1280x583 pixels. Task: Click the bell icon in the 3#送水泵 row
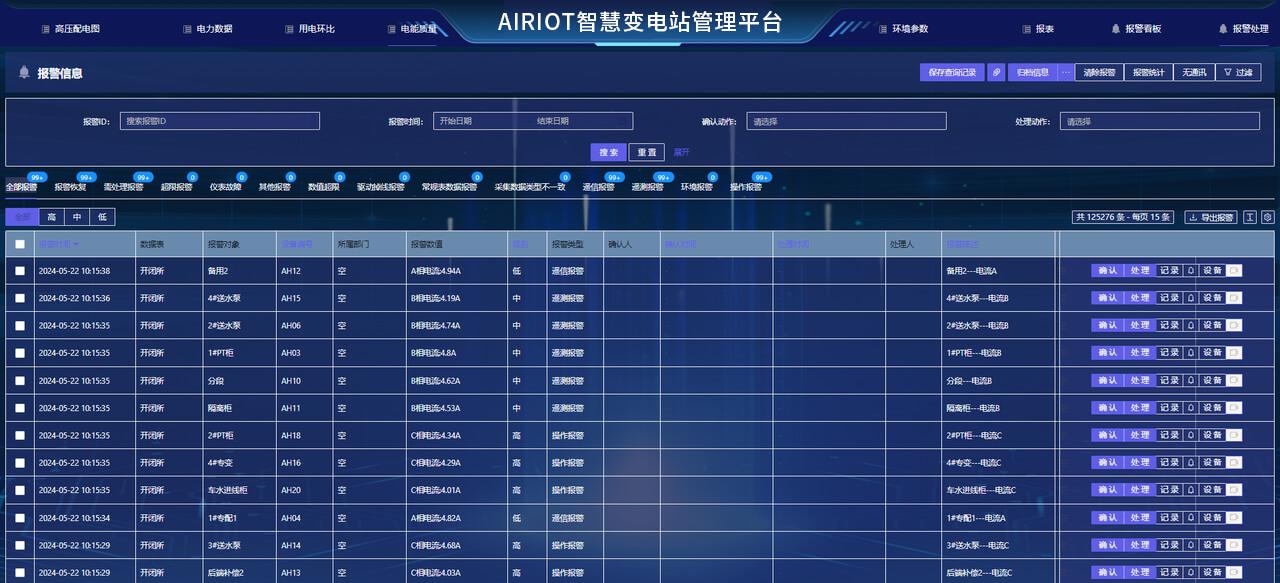point(1190,545)
